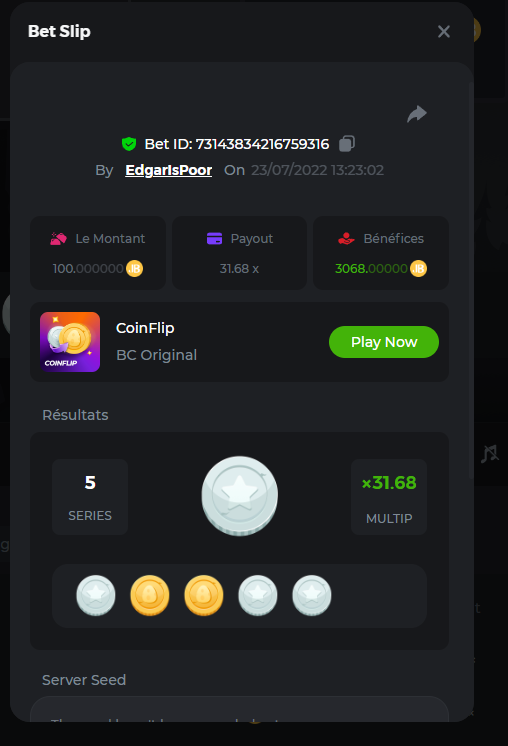Click the 5 SERIES box
The height and width of the screenshot is (746, 508).
click(x=90, y=497)
